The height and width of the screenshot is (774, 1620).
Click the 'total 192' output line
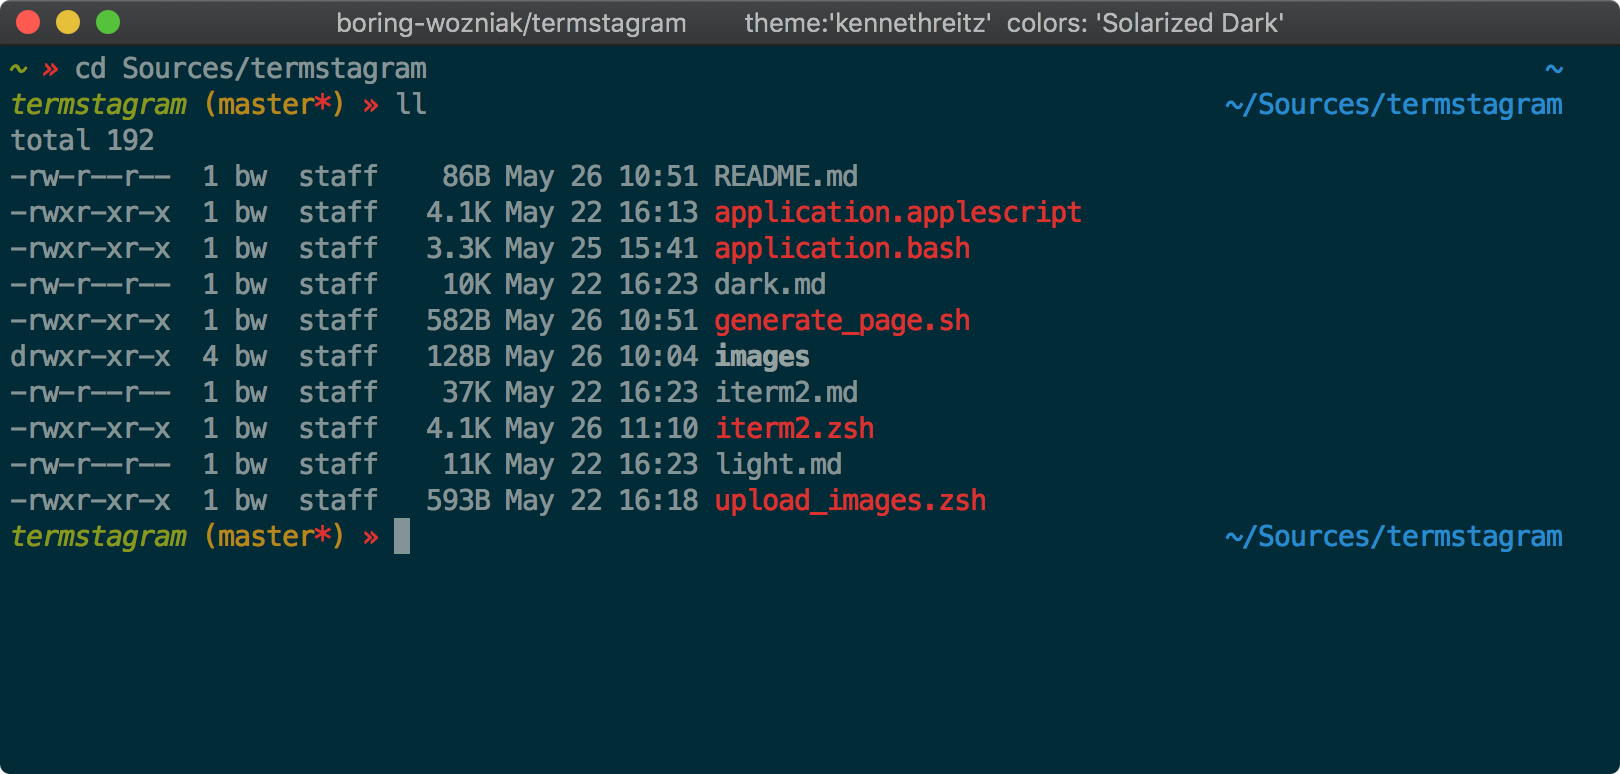[x=82, y=141]
